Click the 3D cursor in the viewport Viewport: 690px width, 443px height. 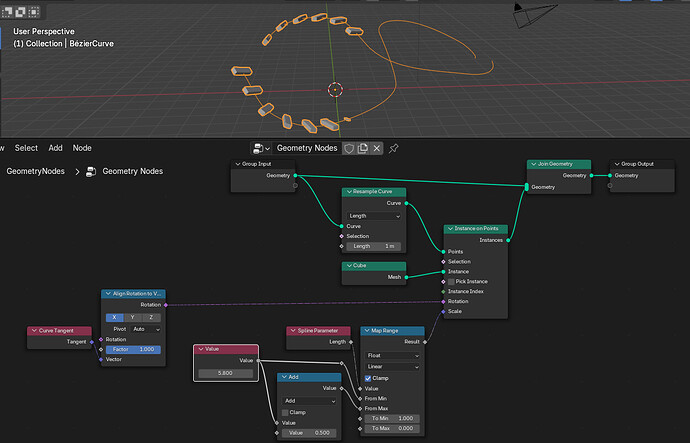tap(335, 90)
